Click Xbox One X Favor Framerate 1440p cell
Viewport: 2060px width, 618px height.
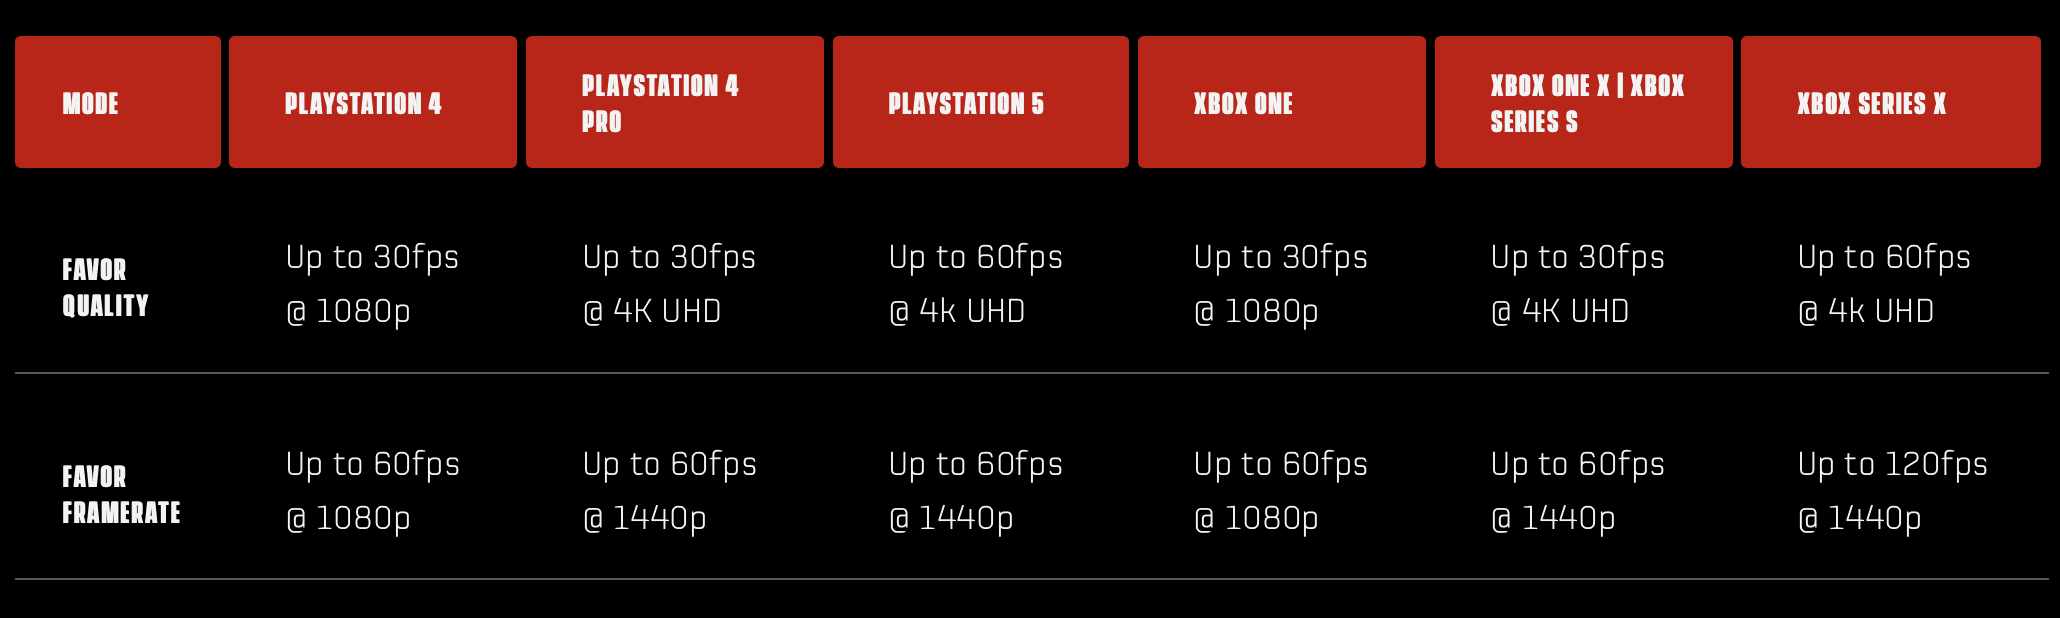coord(1578,491)
